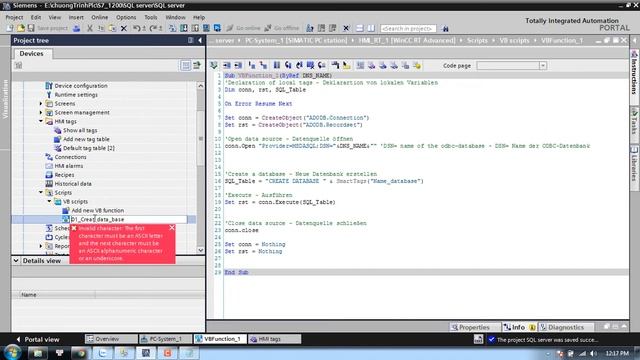This screenshot has height=360, width=640.
Task: Click the Increase indent icon in script toolbar
Action: (227, 65)
